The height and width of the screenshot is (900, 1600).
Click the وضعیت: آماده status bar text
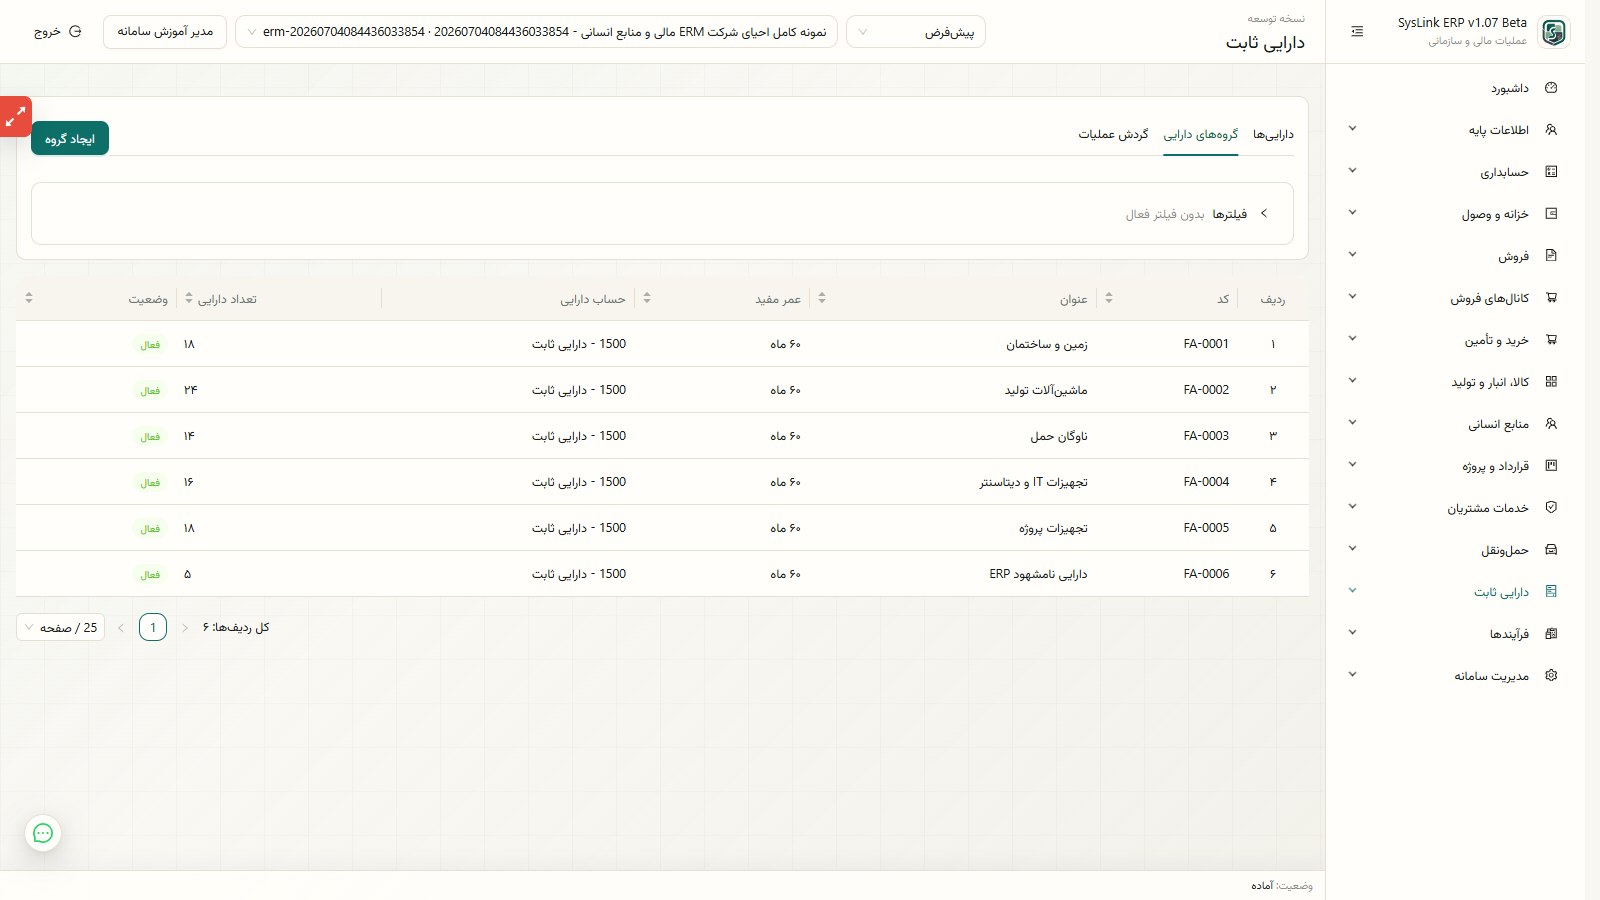pyautogui.click(x=1281, y=886)
